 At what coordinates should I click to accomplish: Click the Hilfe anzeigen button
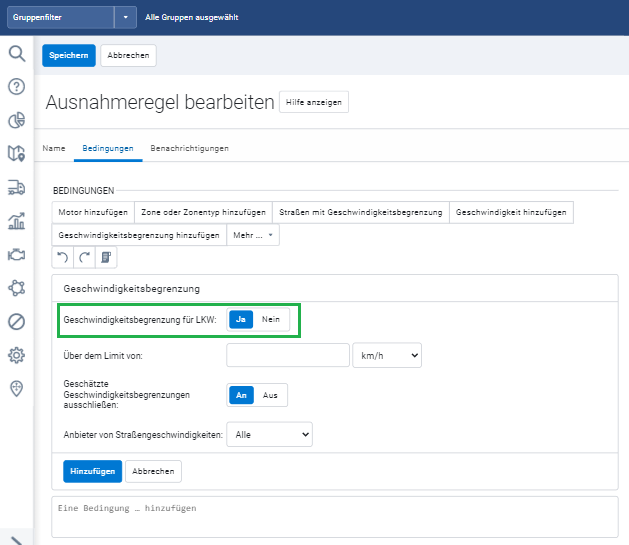pos(314,102)
